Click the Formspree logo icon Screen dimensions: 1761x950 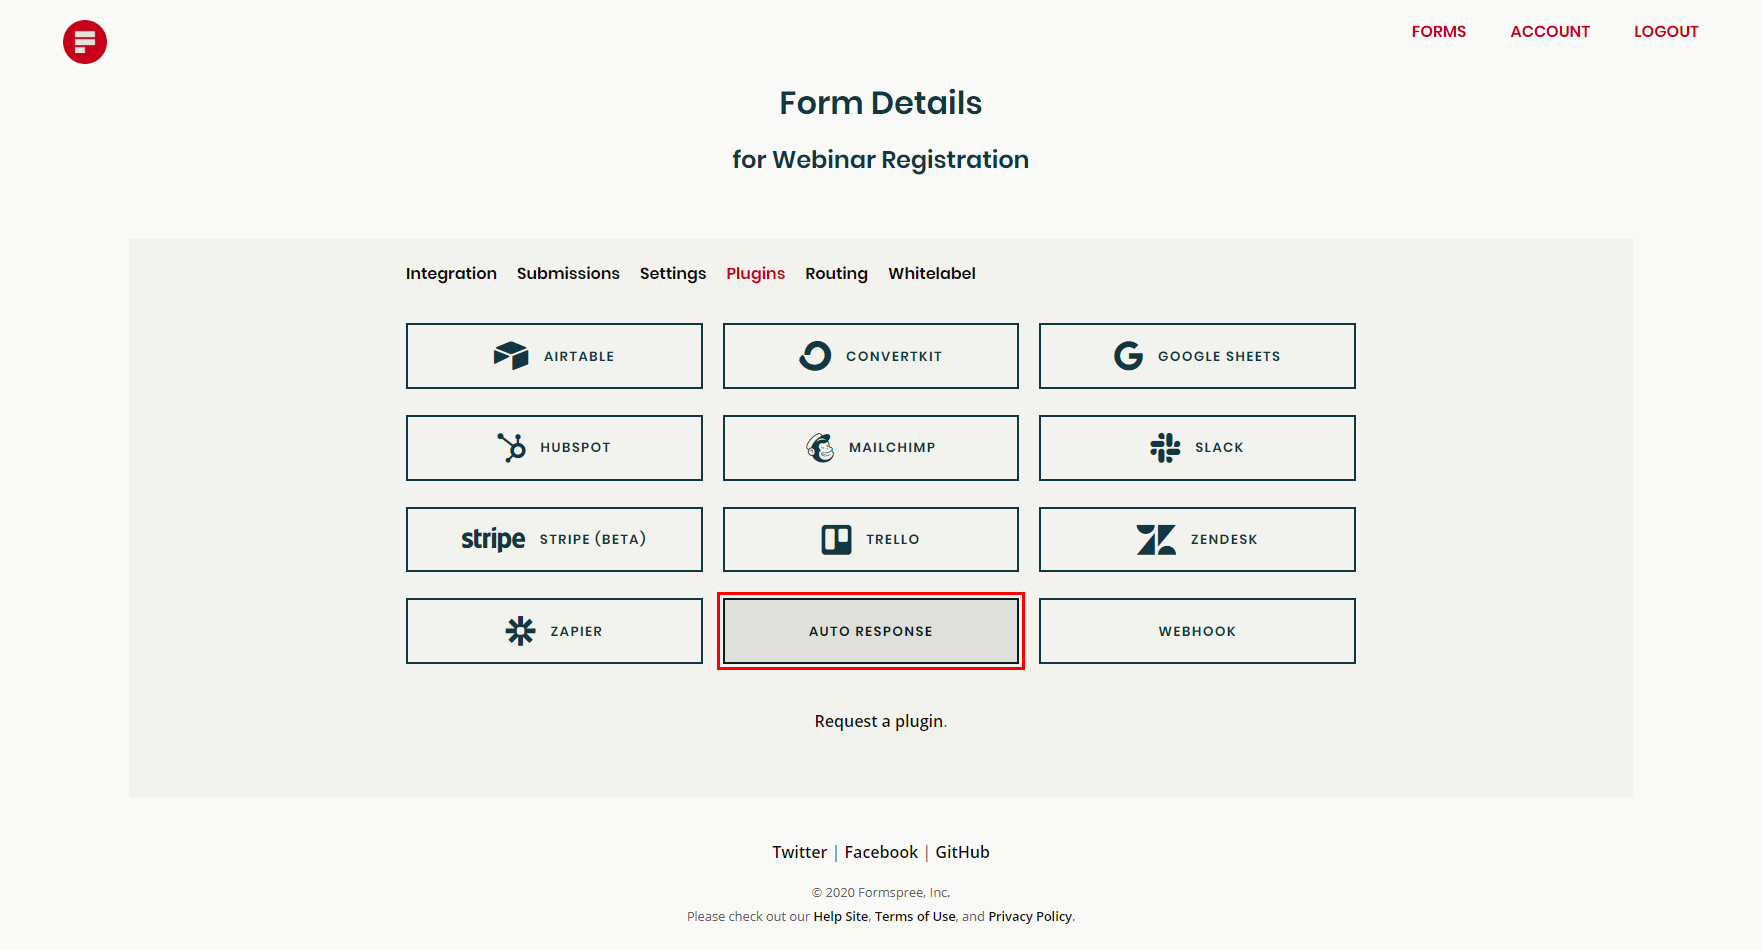coord(85,42)
